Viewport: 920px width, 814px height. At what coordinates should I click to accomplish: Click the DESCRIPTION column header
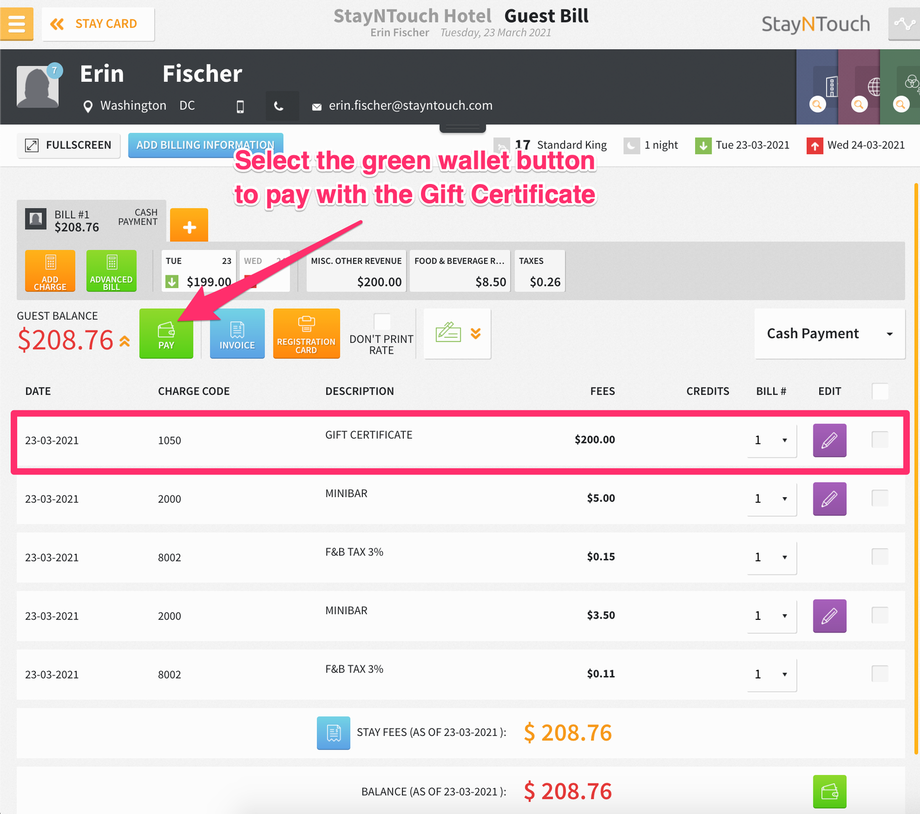coord(360,391)
